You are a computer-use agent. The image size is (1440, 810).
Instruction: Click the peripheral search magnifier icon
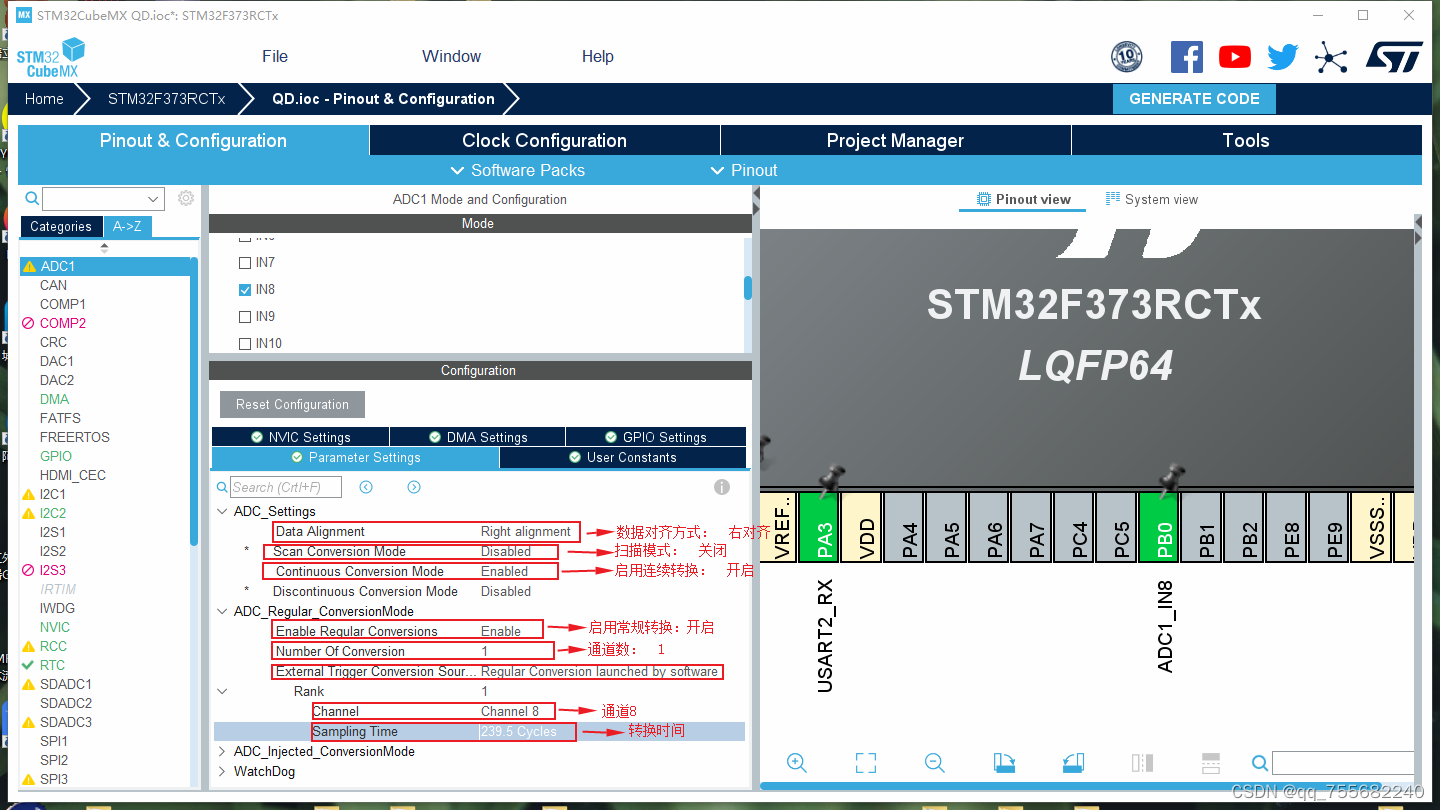(x=32, y=199)
